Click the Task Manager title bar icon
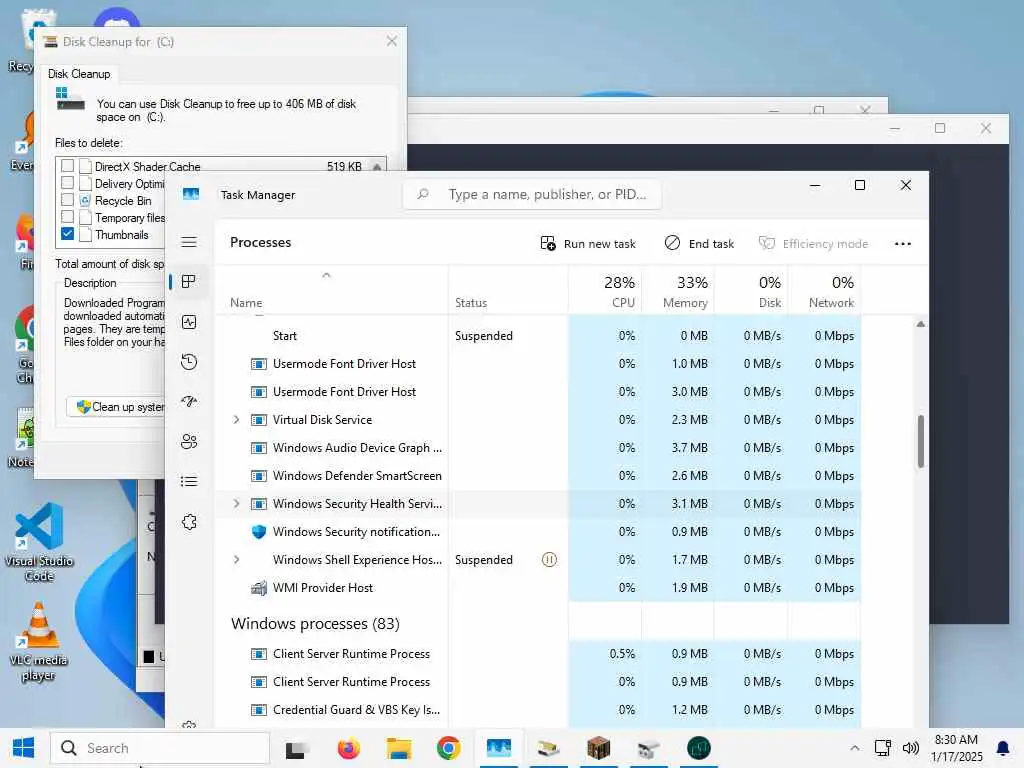The height and width of the screenshot is (768, 1024). pos(191,194)
